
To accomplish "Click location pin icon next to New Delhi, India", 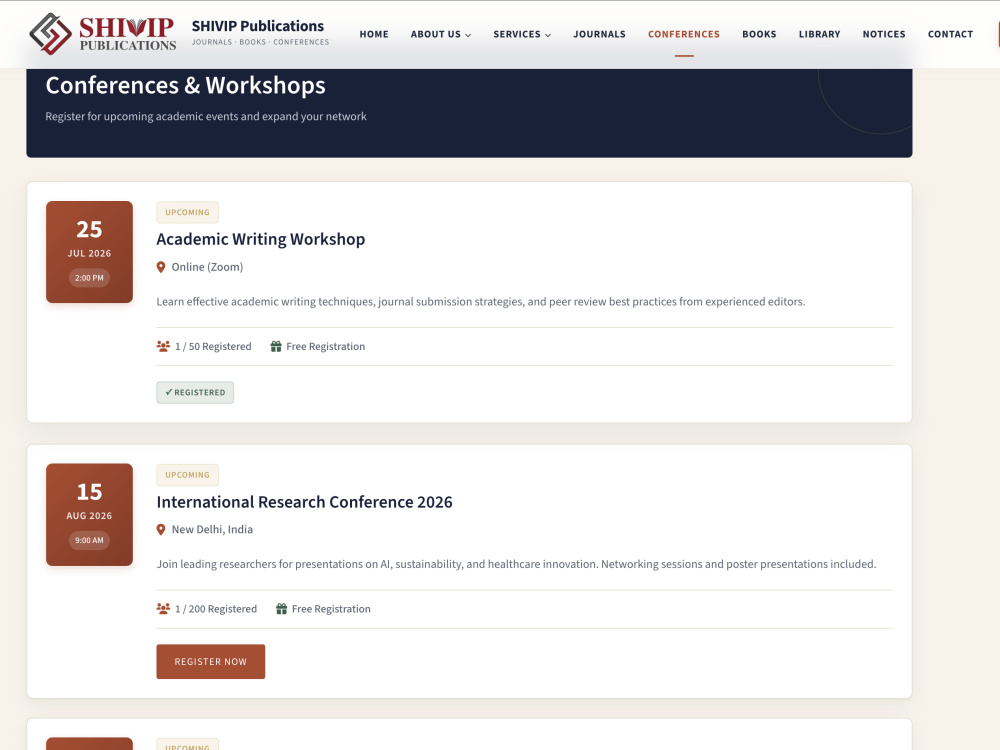I will coord(161,530).
